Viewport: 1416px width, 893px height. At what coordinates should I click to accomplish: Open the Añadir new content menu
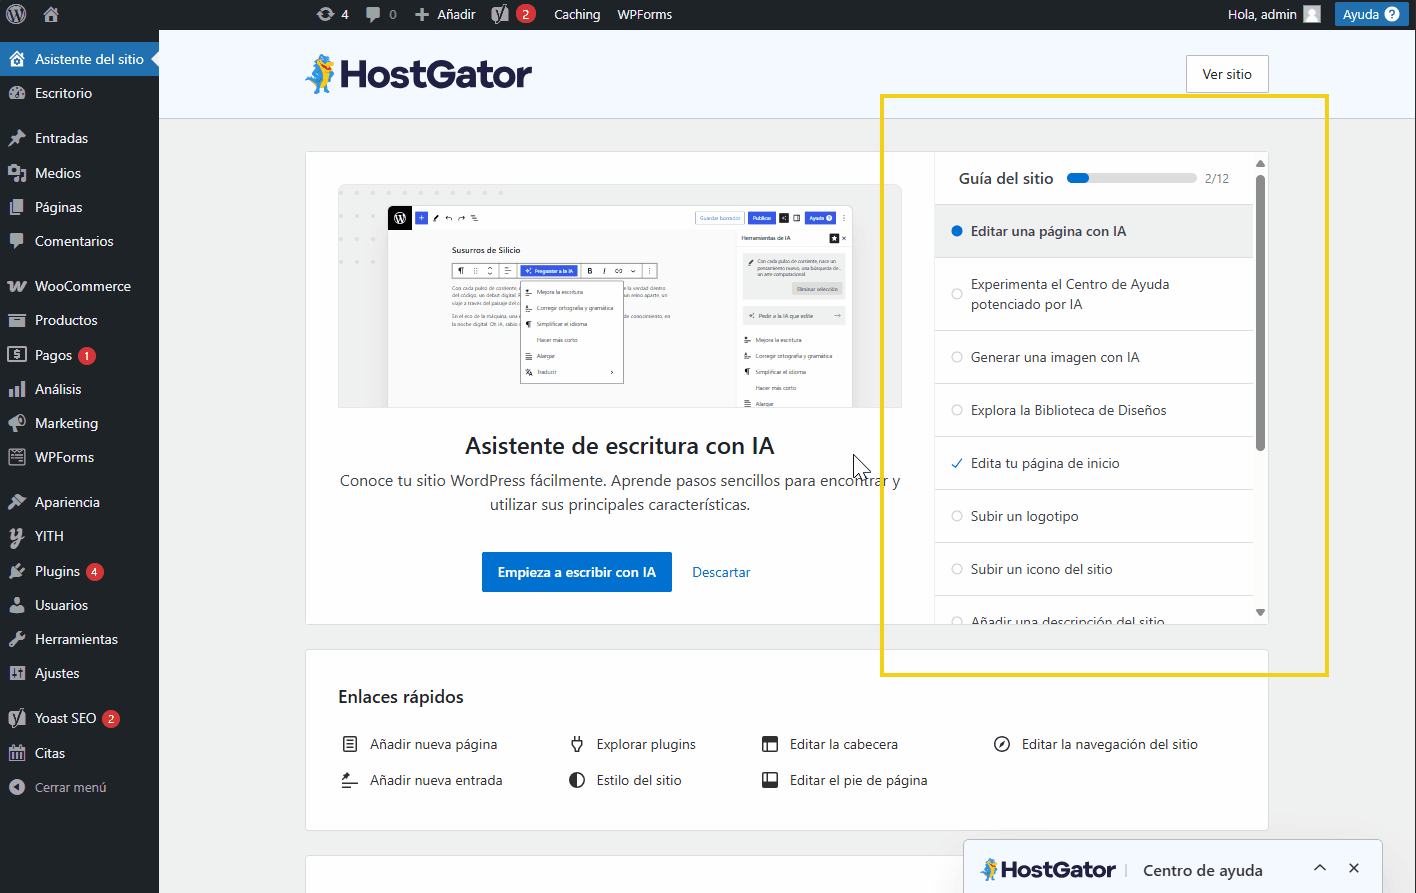[445, 14]
